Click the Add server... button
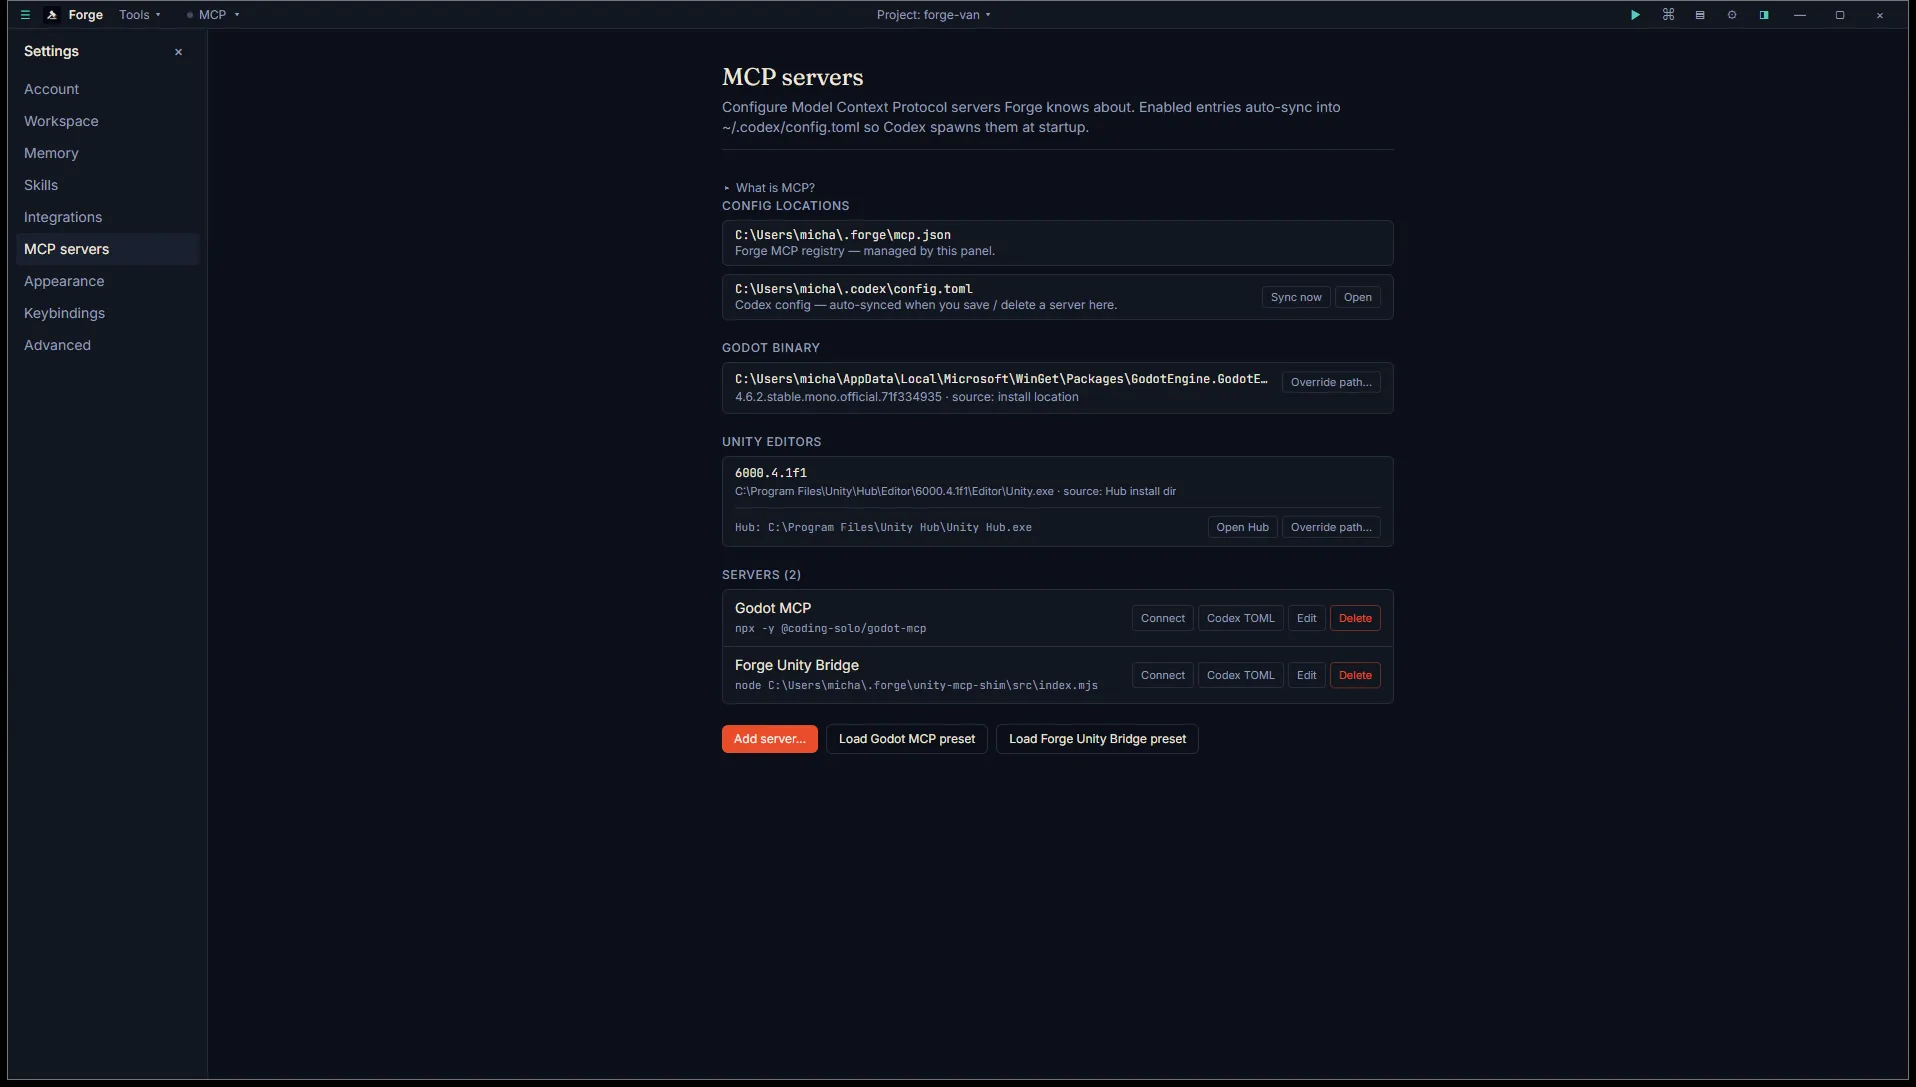Viewport: 1916px width, 1087px height. pos(769,739)
